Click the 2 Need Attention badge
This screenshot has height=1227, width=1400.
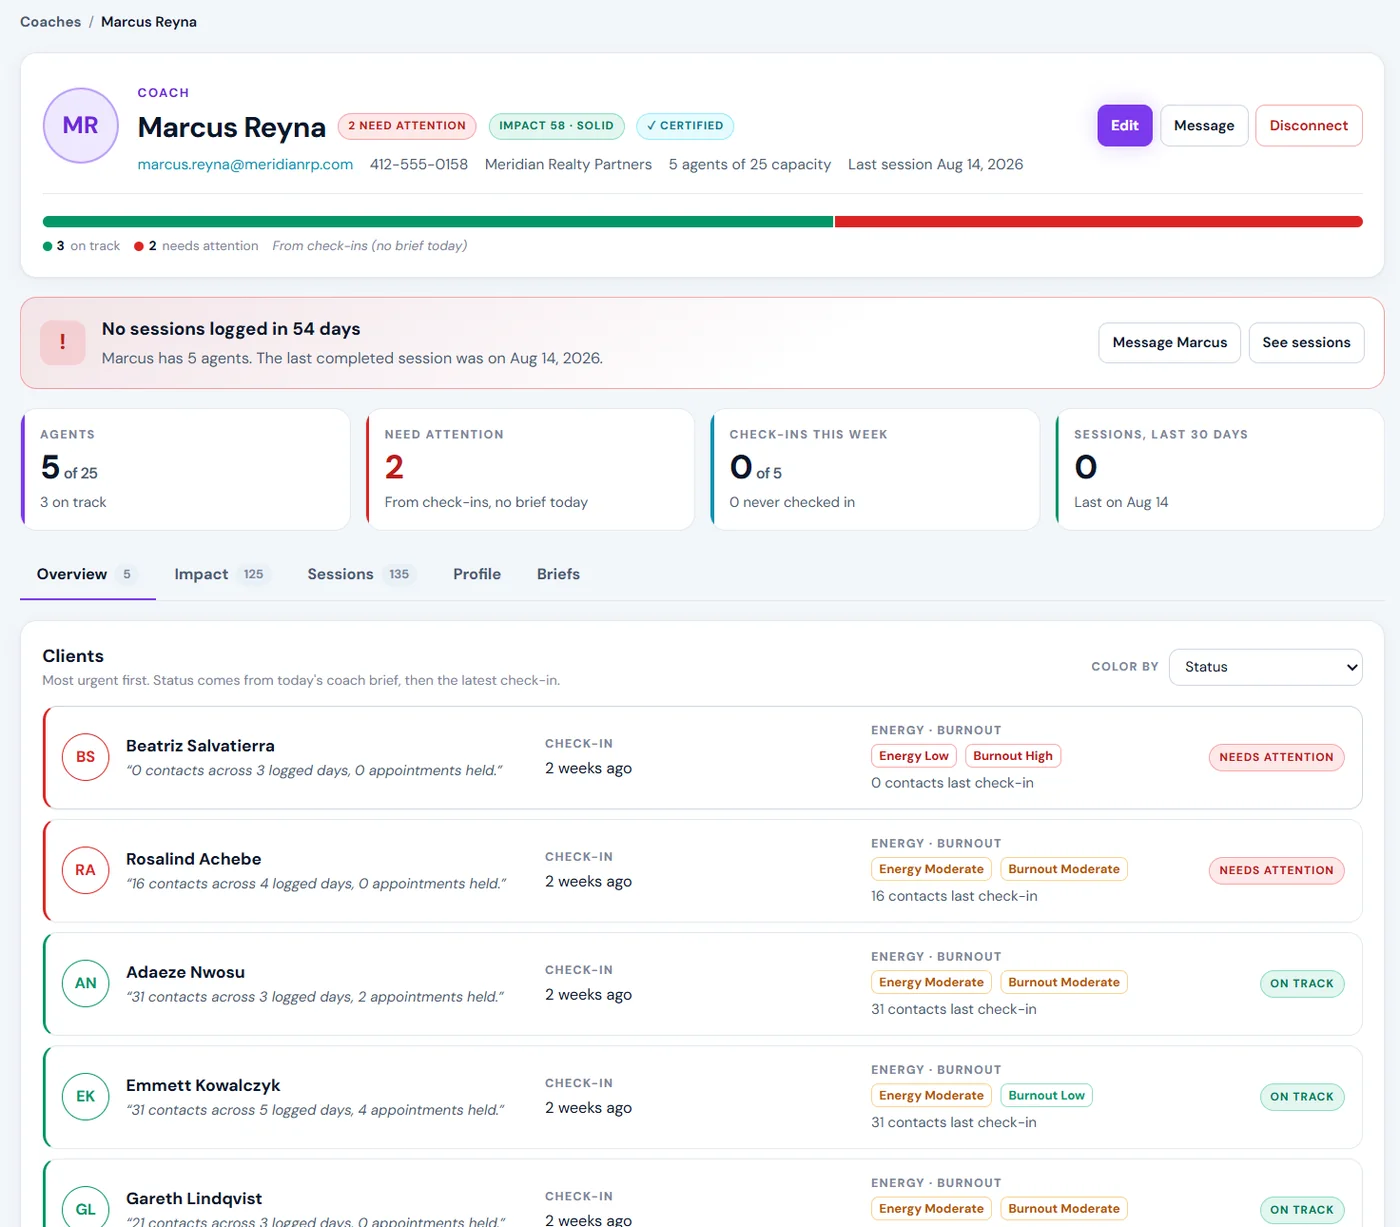coord(407,126)
